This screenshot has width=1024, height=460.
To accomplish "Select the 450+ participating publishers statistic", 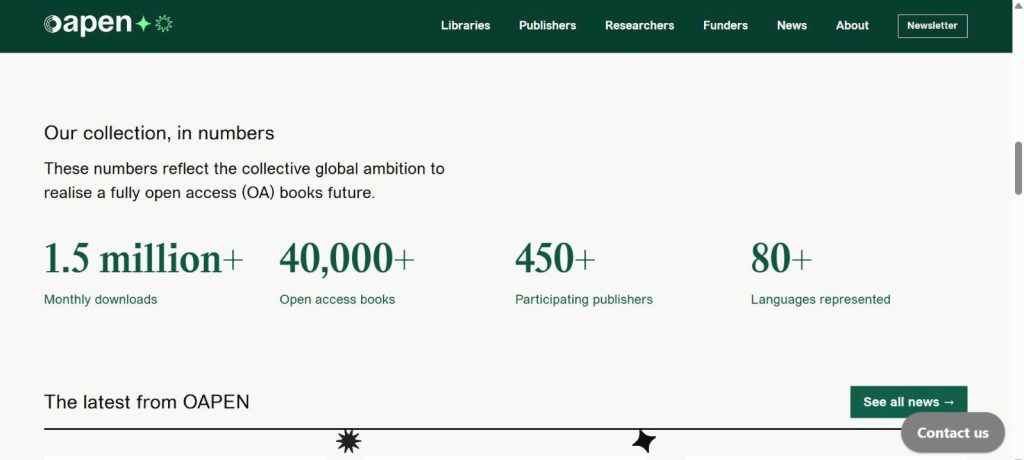I will pyautogui.click(x=555, y=259).
